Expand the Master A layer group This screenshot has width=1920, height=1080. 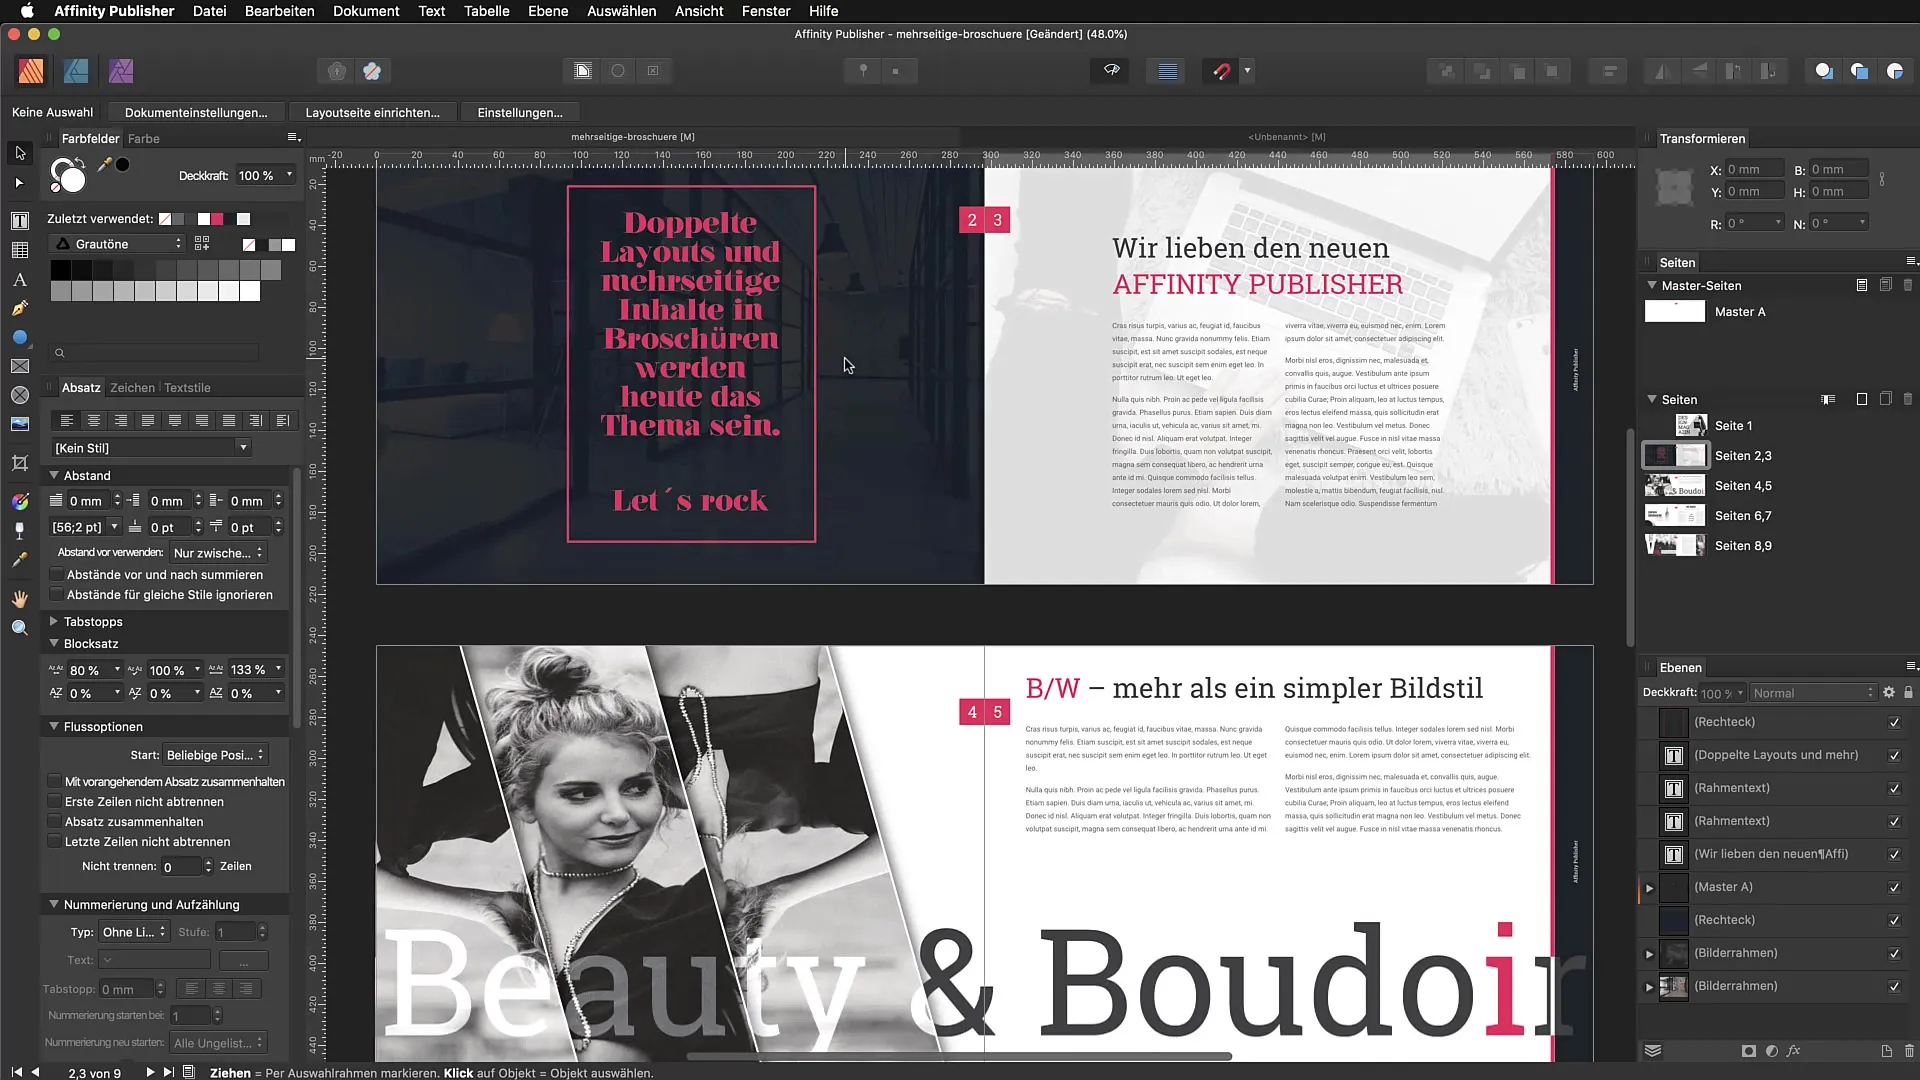pos(1650,888)
